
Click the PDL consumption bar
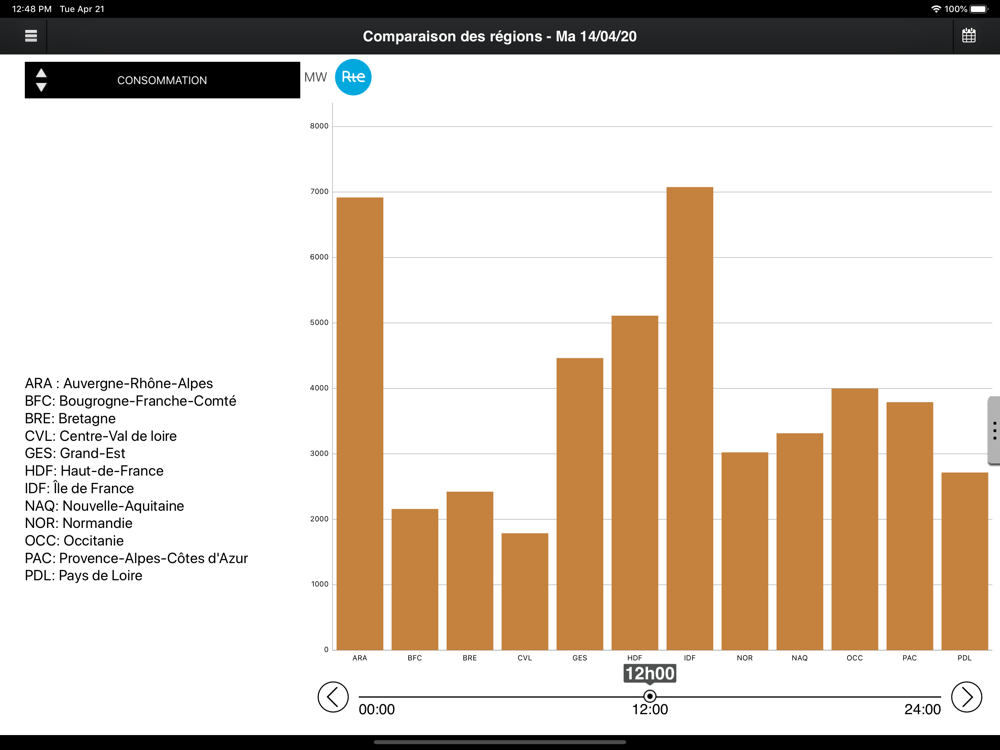(x=964, y=561)
